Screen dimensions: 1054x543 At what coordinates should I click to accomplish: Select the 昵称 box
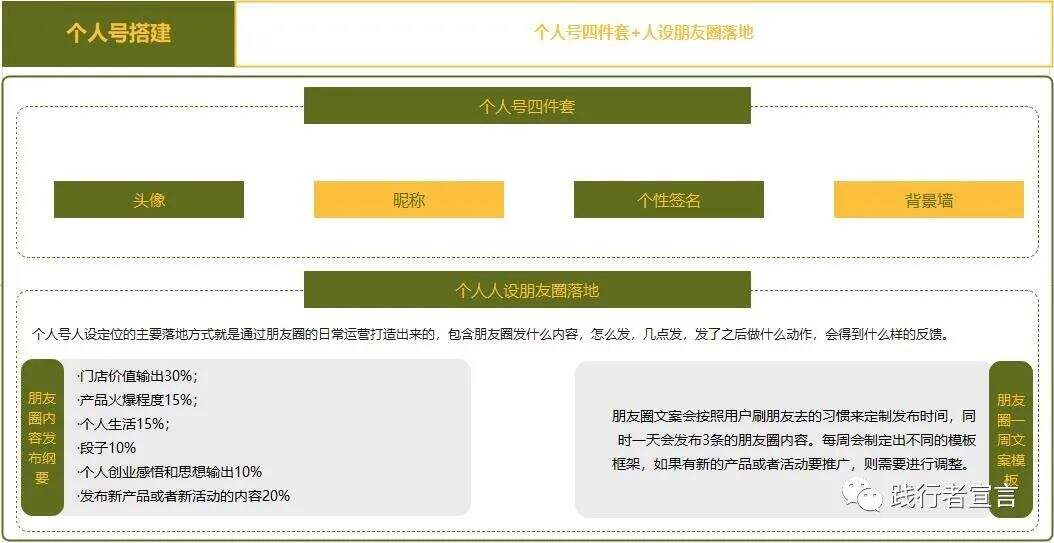pos(409,200)
